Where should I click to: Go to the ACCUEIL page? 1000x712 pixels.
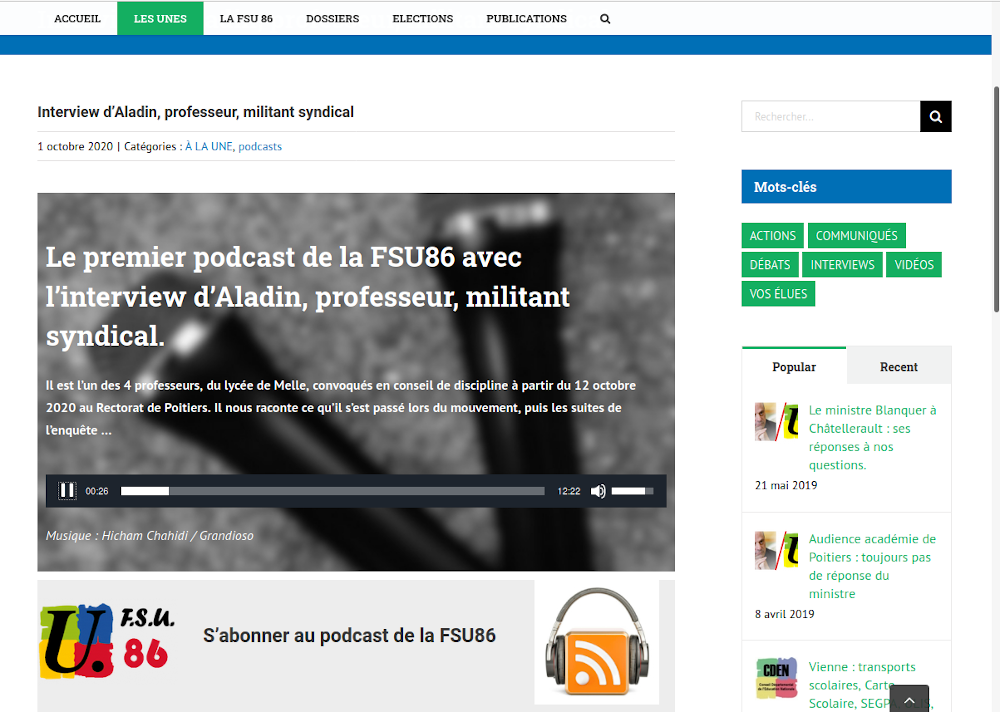click(77, 19)
